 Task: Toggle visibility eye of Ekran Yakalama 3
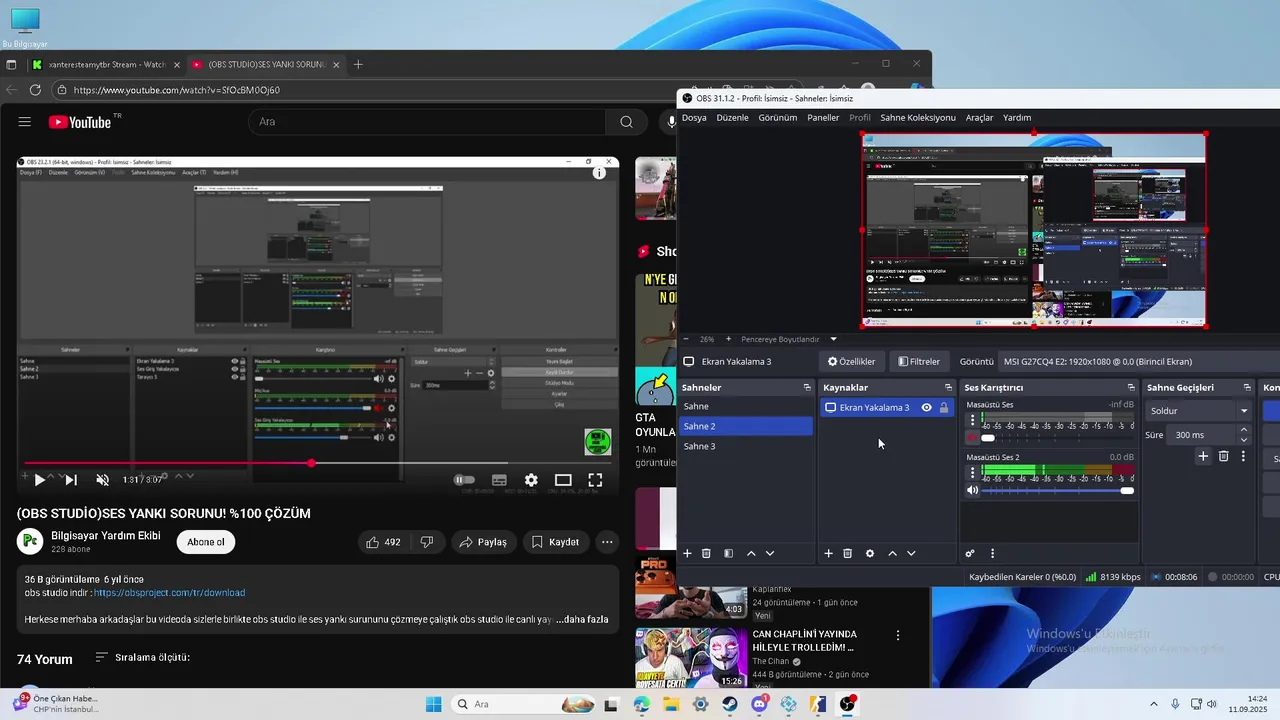[927, 408]
